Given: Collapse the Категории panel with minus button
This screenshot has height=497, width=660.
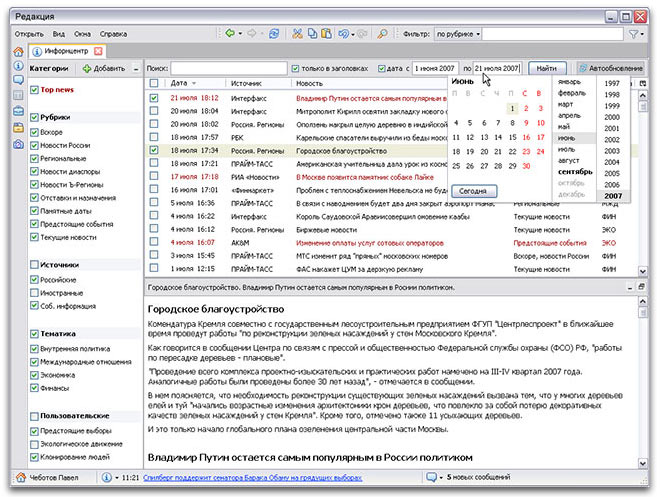Looking at the screenshot, I should [136, 68].
